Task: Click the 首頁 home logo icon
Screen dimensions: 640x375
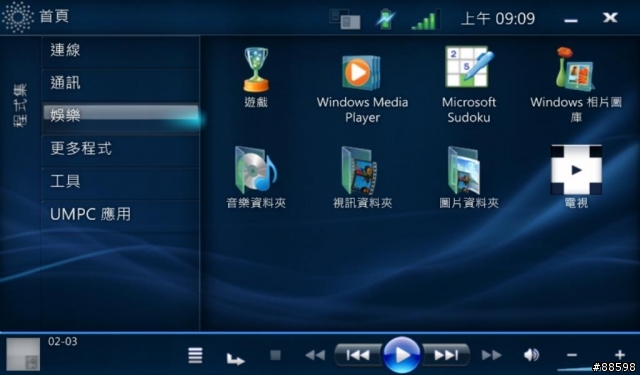Action: coord(18,17)
